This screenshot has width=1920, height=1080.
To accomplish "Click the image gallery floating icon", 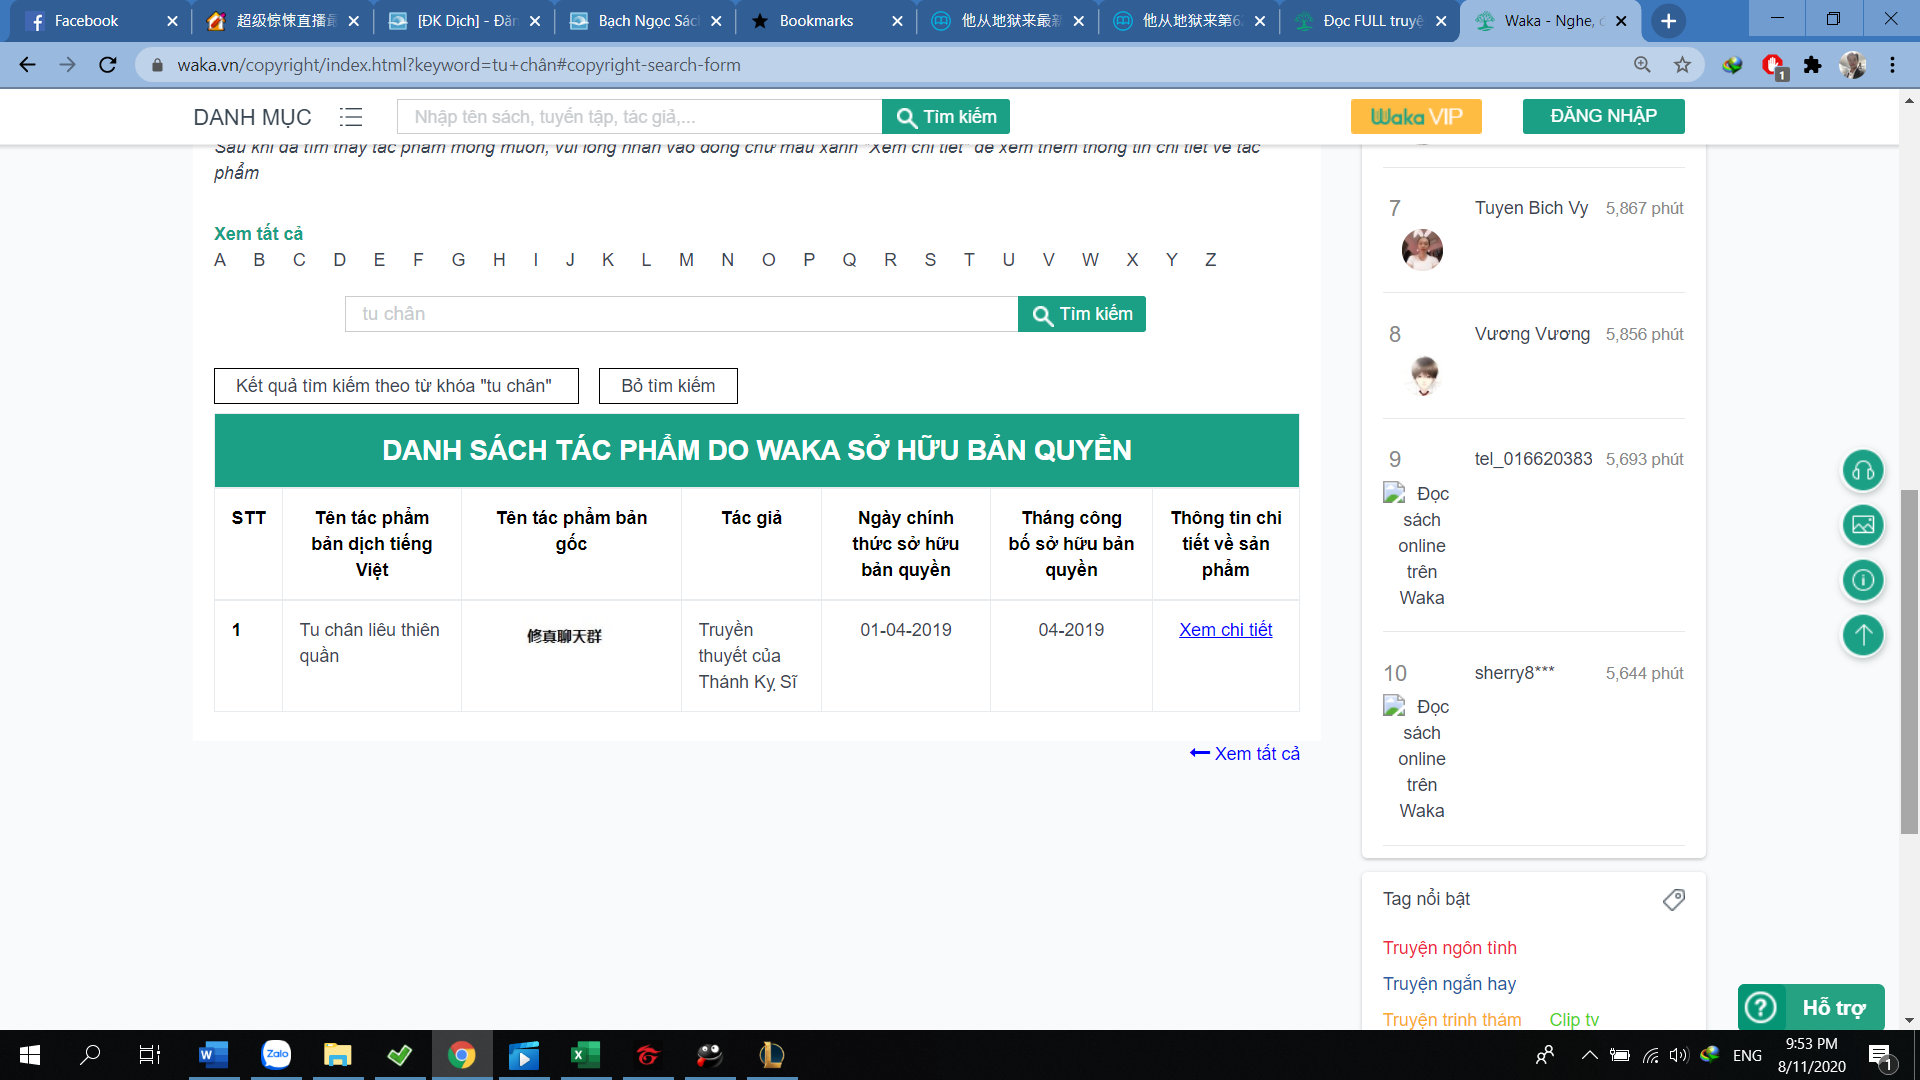I will (1863, 525).
